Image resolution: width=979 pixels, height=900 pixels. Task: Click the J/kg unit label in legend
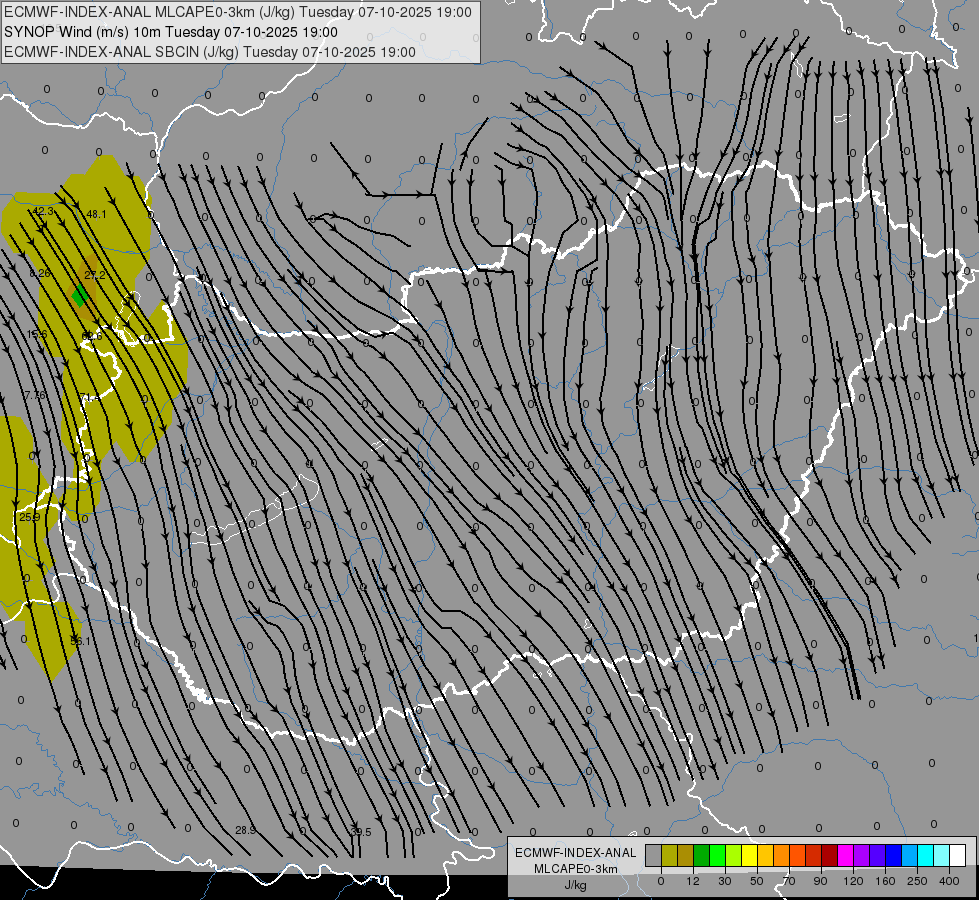tap(575, 885)
